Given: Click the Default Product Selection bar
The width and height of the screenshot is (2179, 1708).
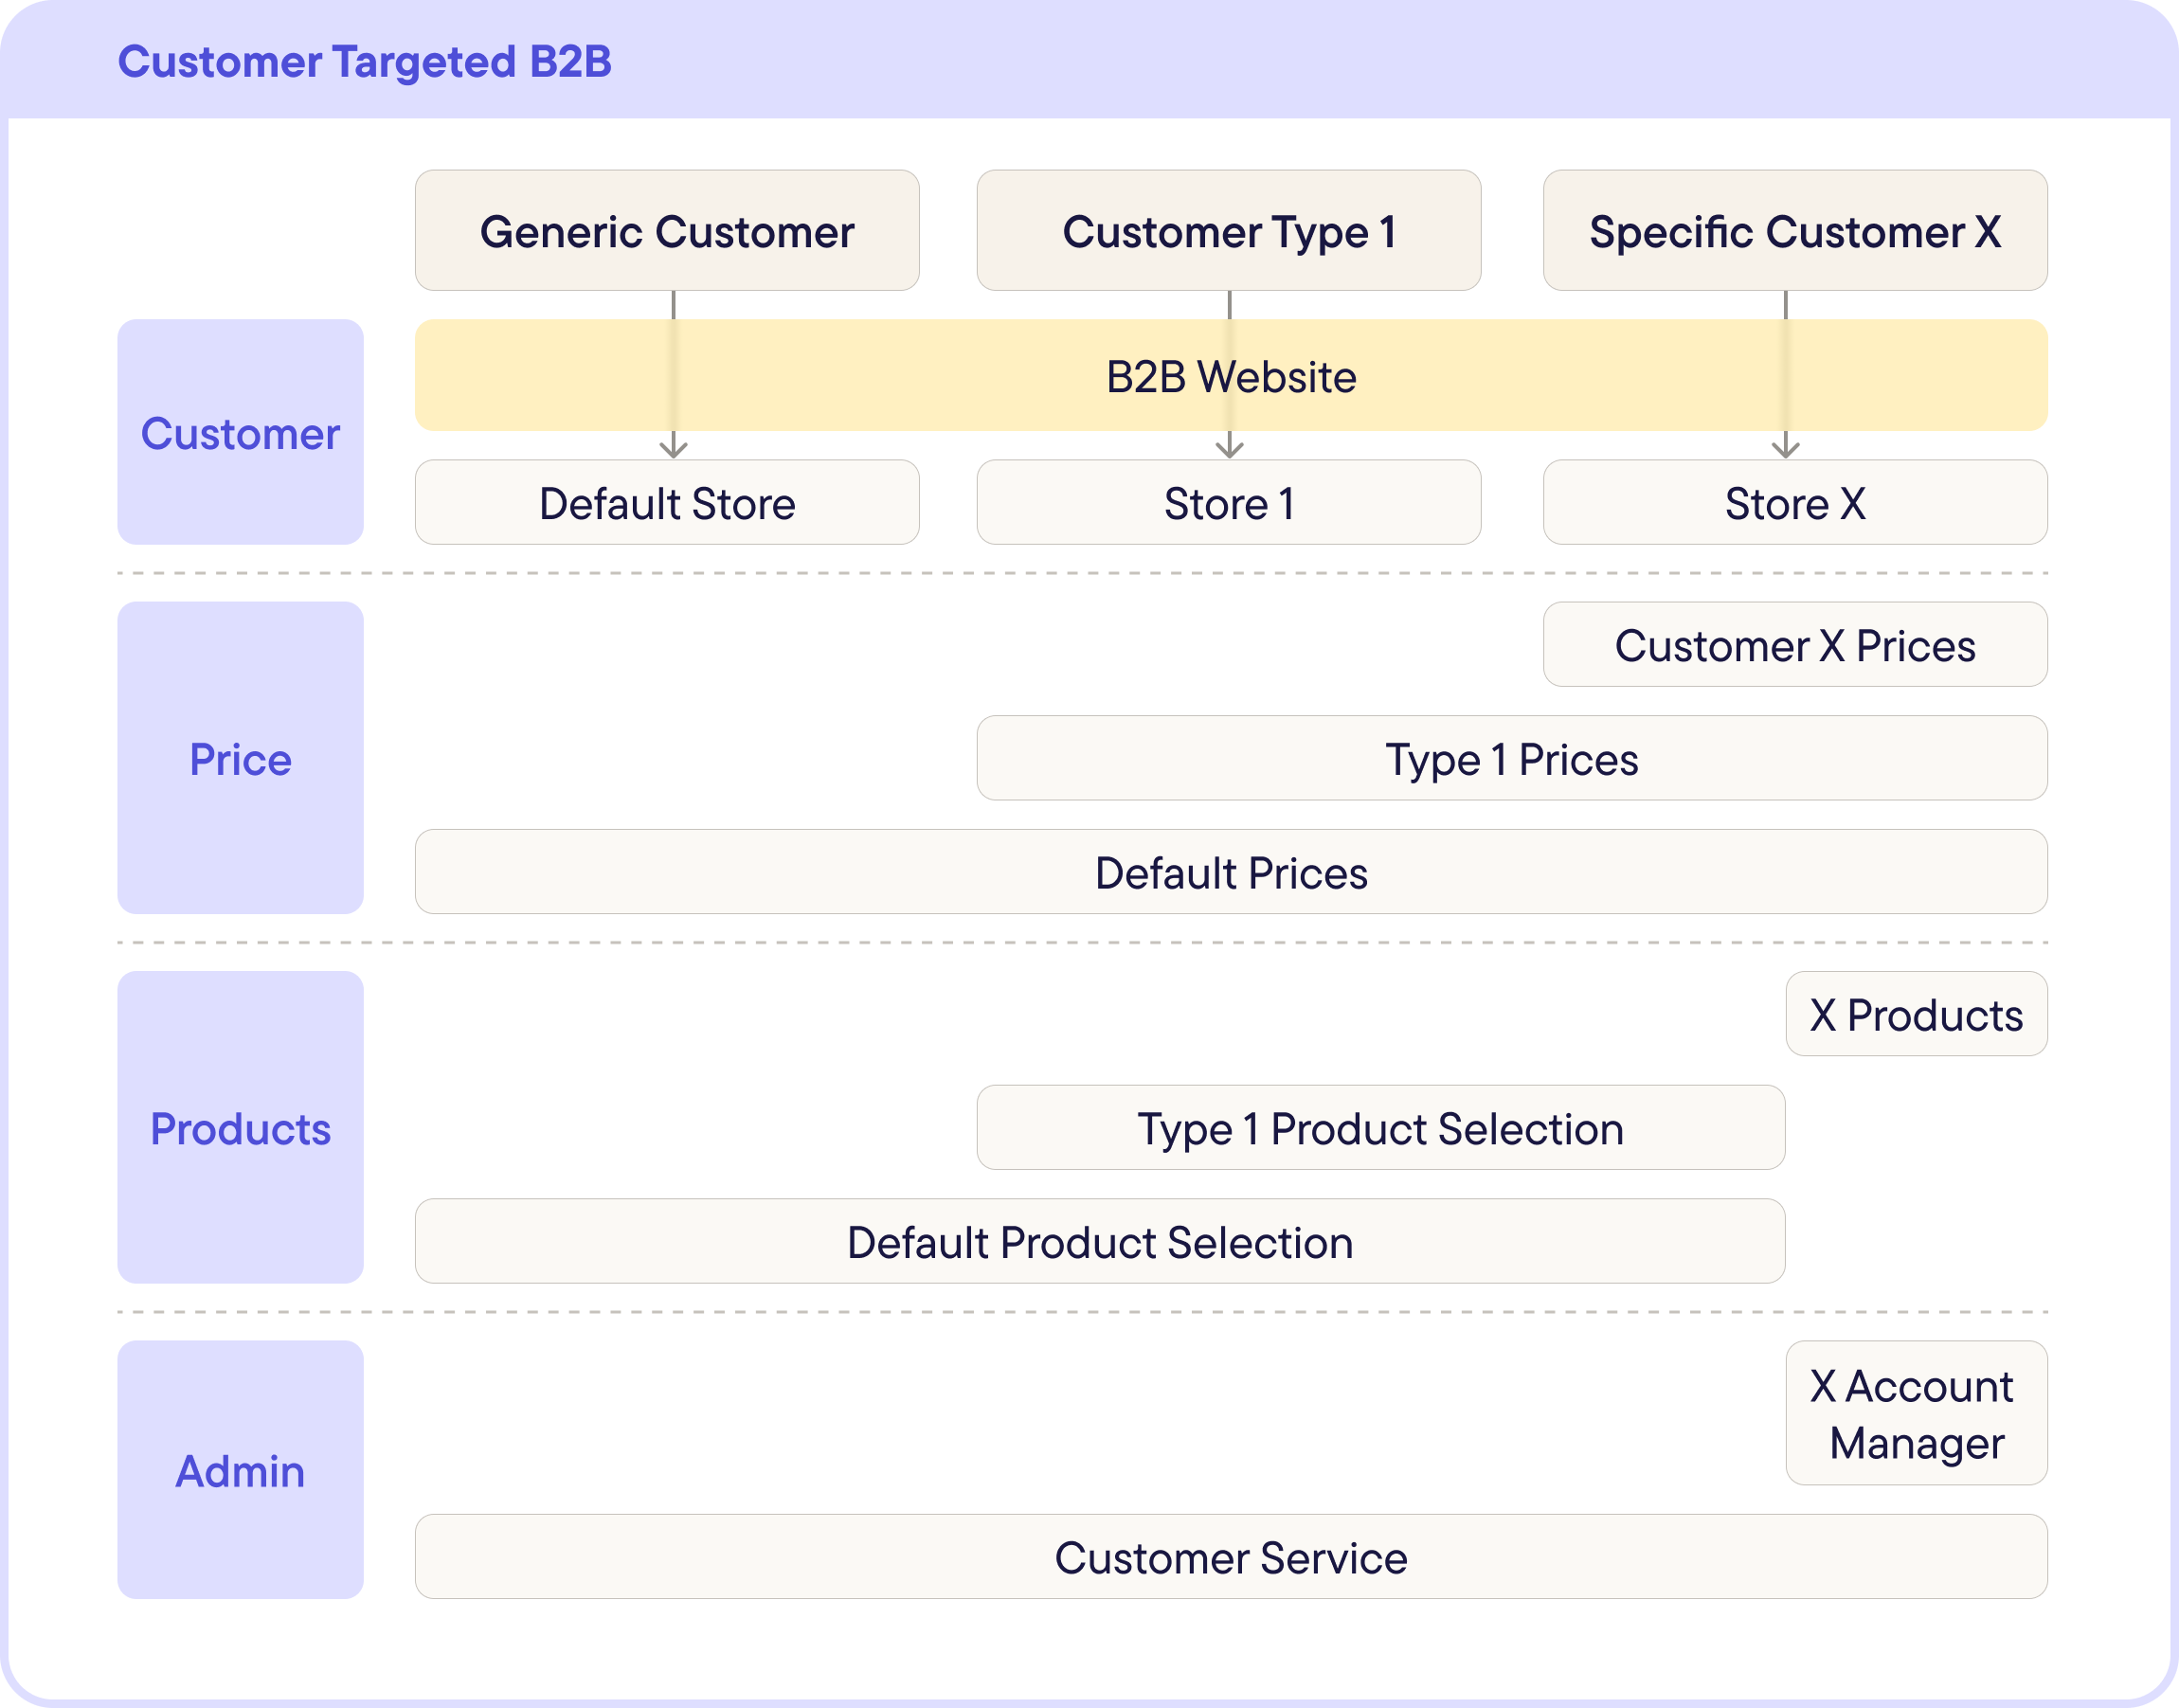Looking at the screenshot, I should coord(1100,1241).
